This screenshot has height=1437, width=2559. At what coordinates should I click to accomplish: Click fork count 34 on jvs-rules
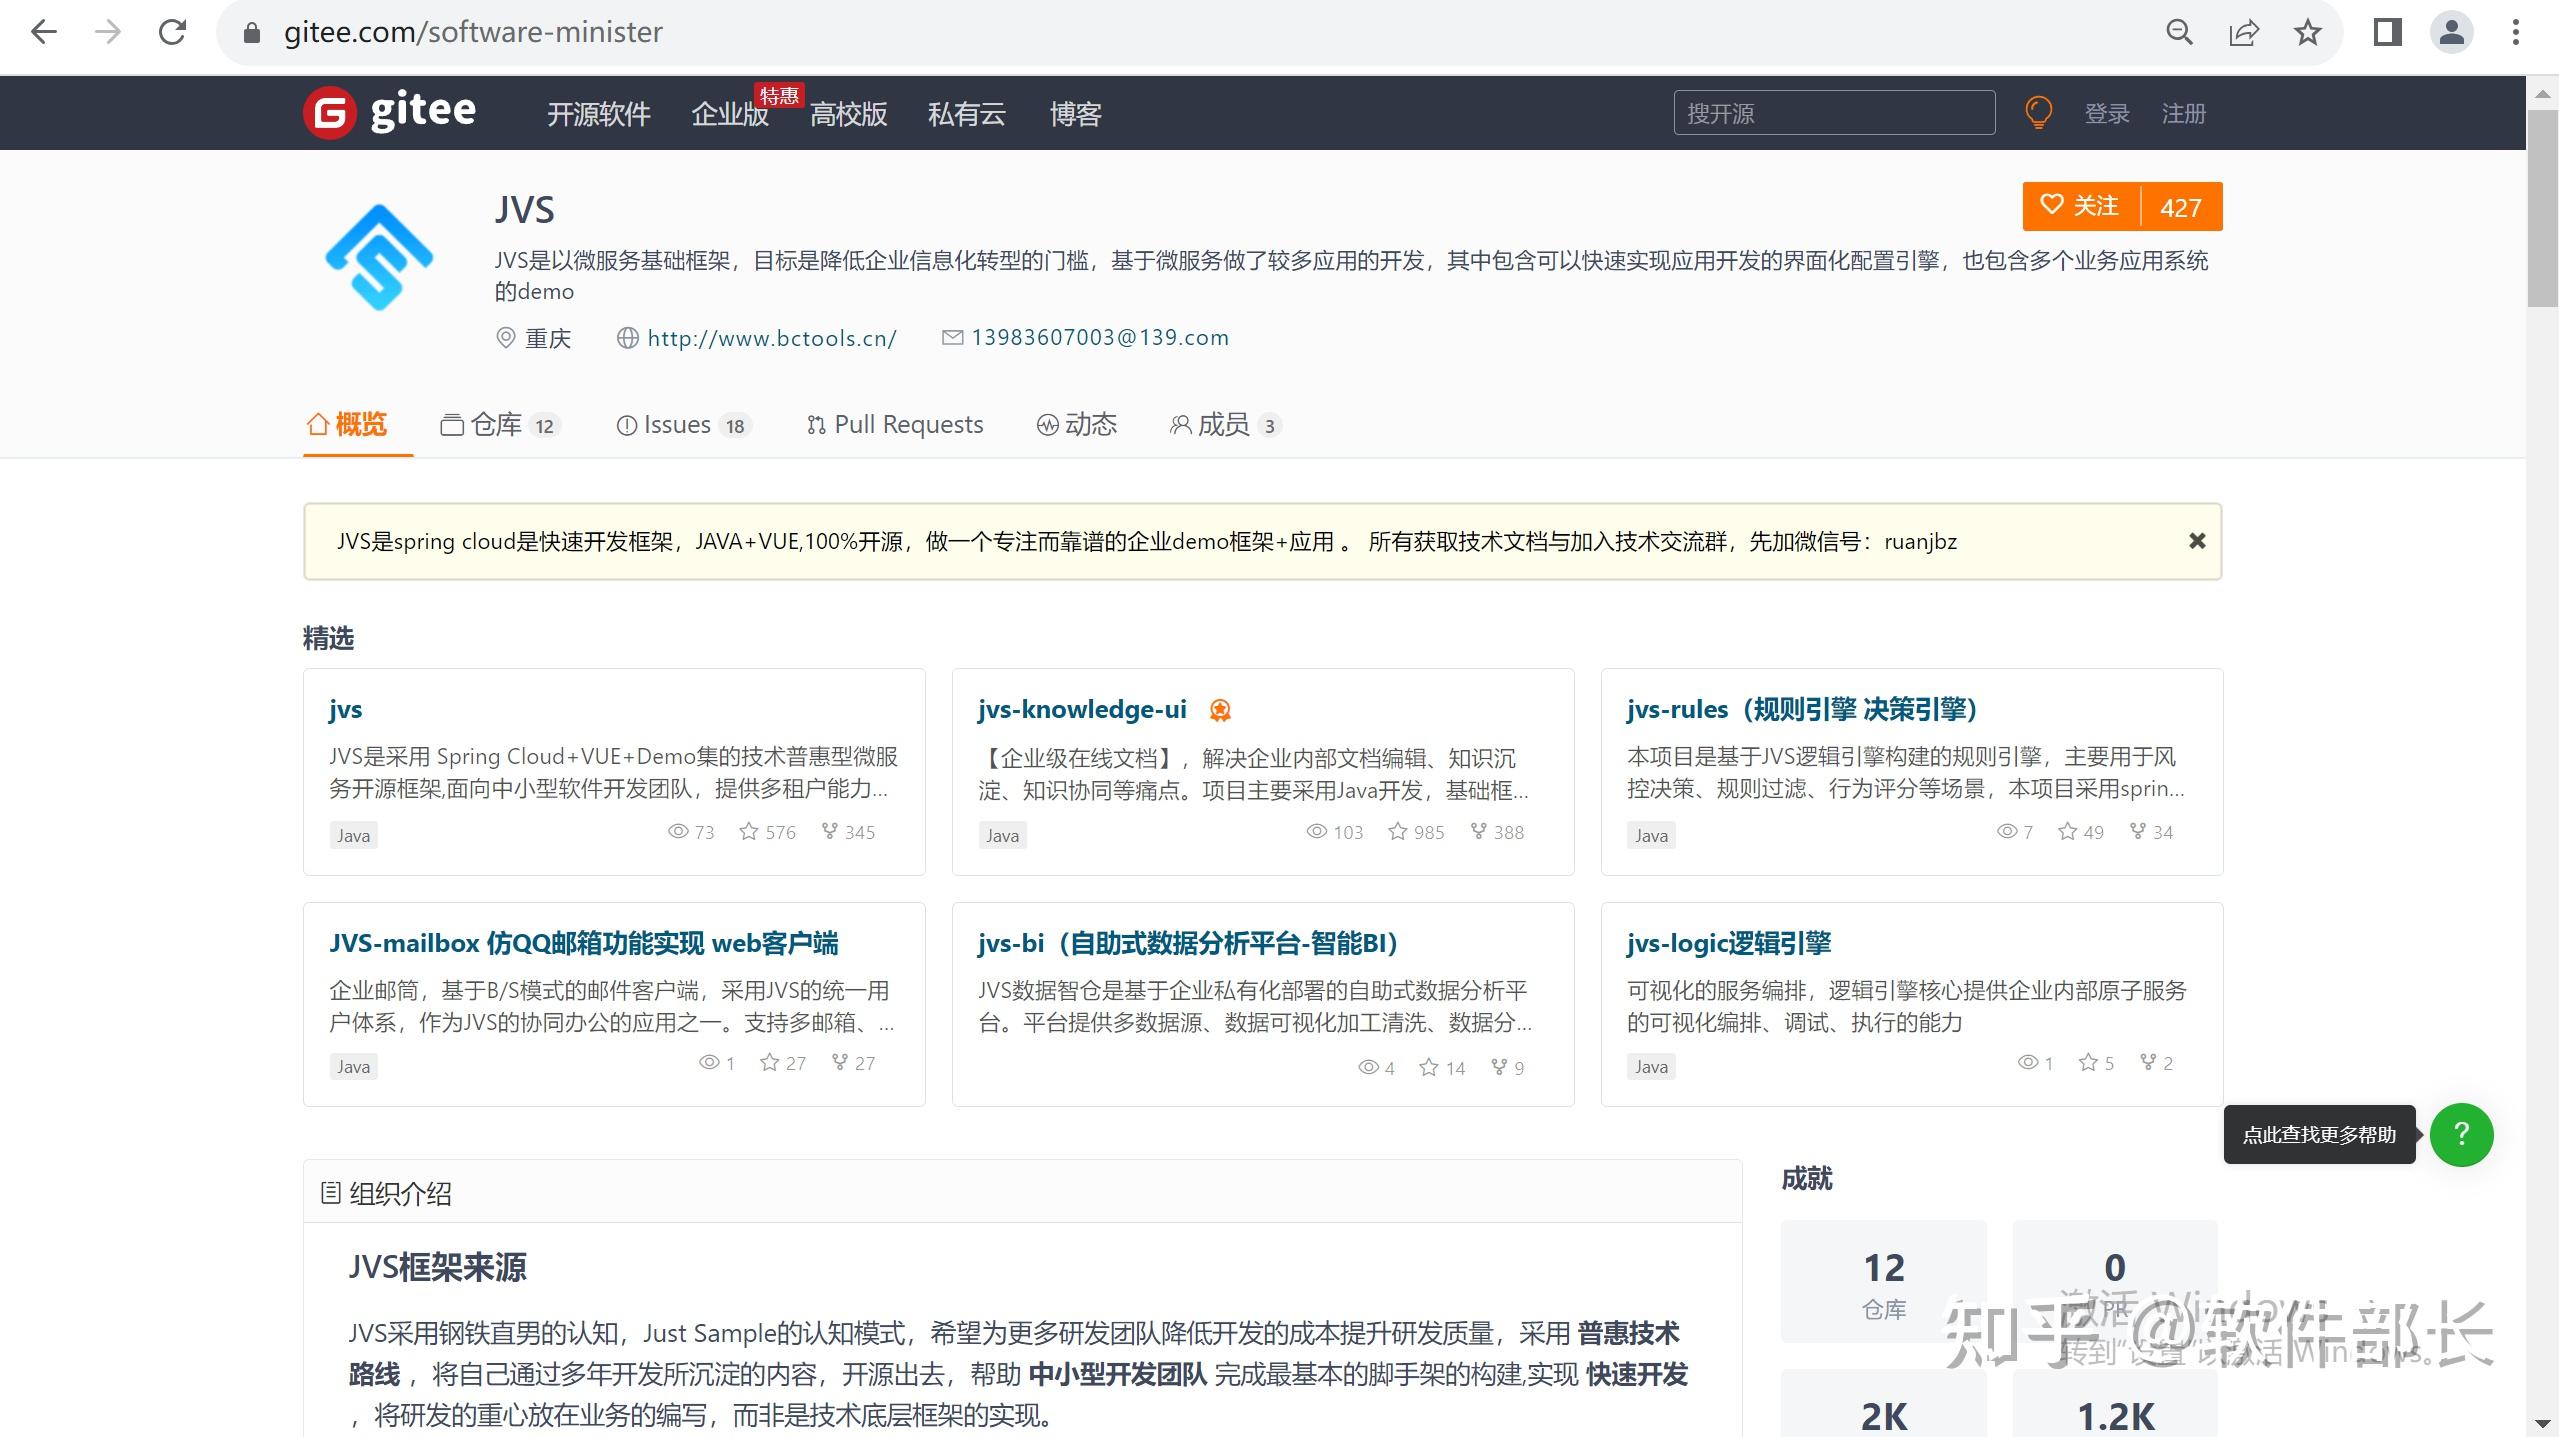click(x=2151, y=832)
